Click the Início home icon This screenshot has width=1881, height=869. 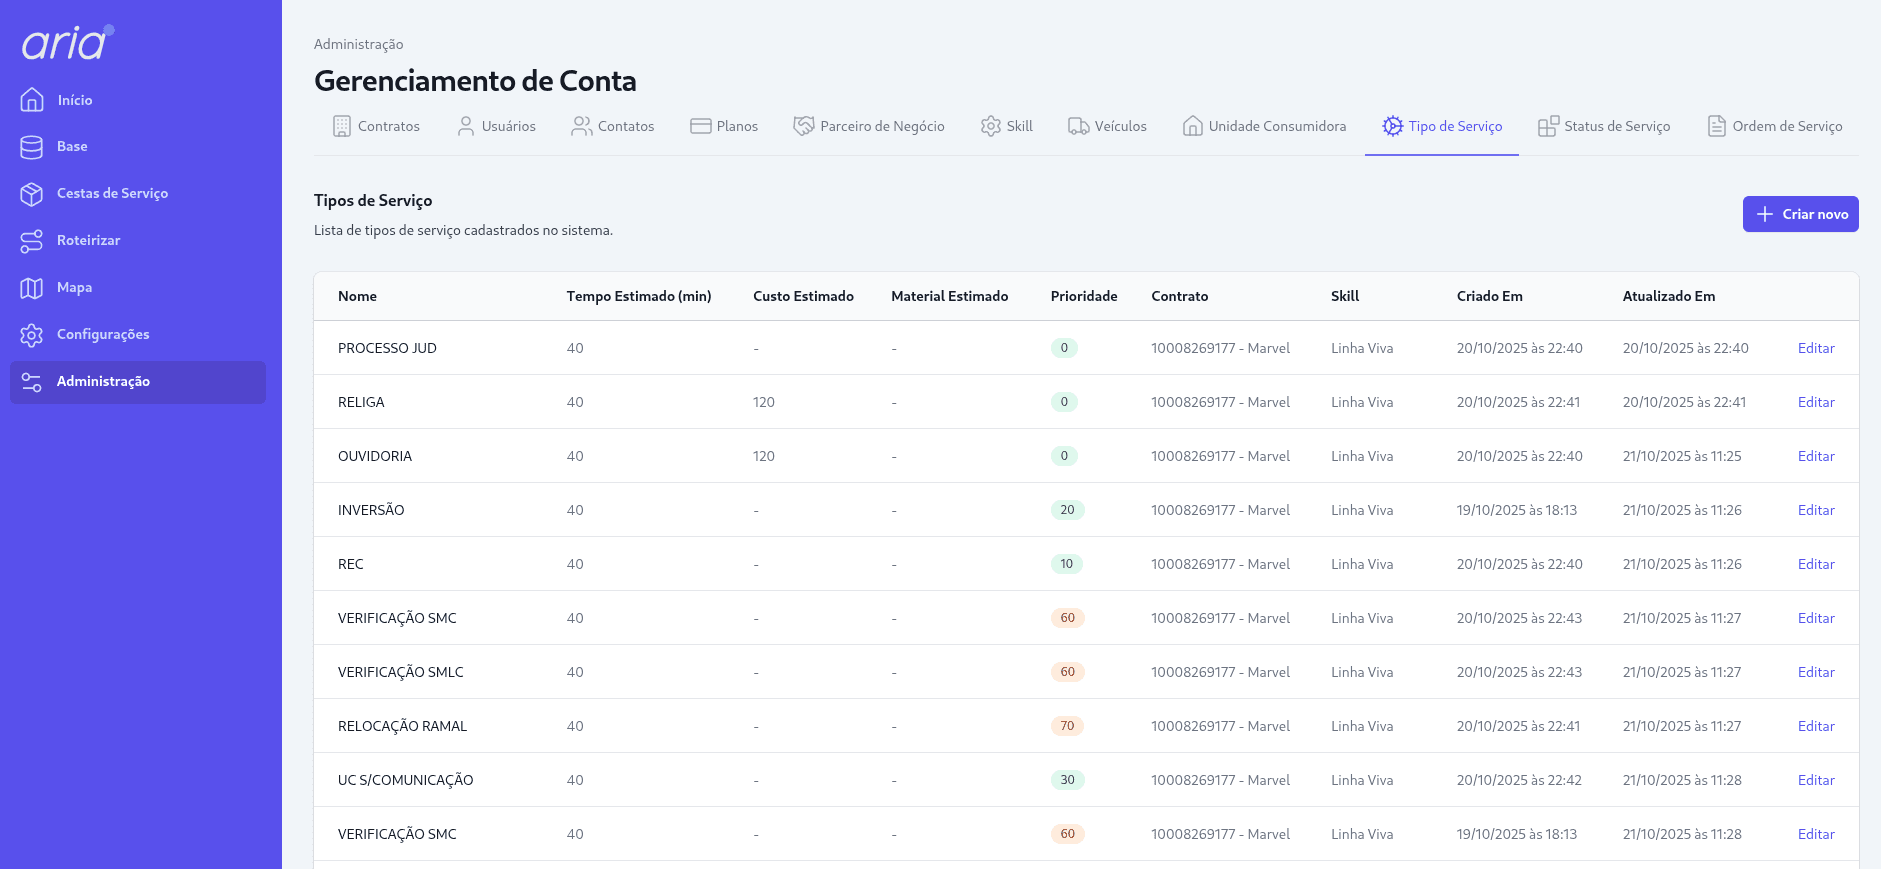pos(32,100)
